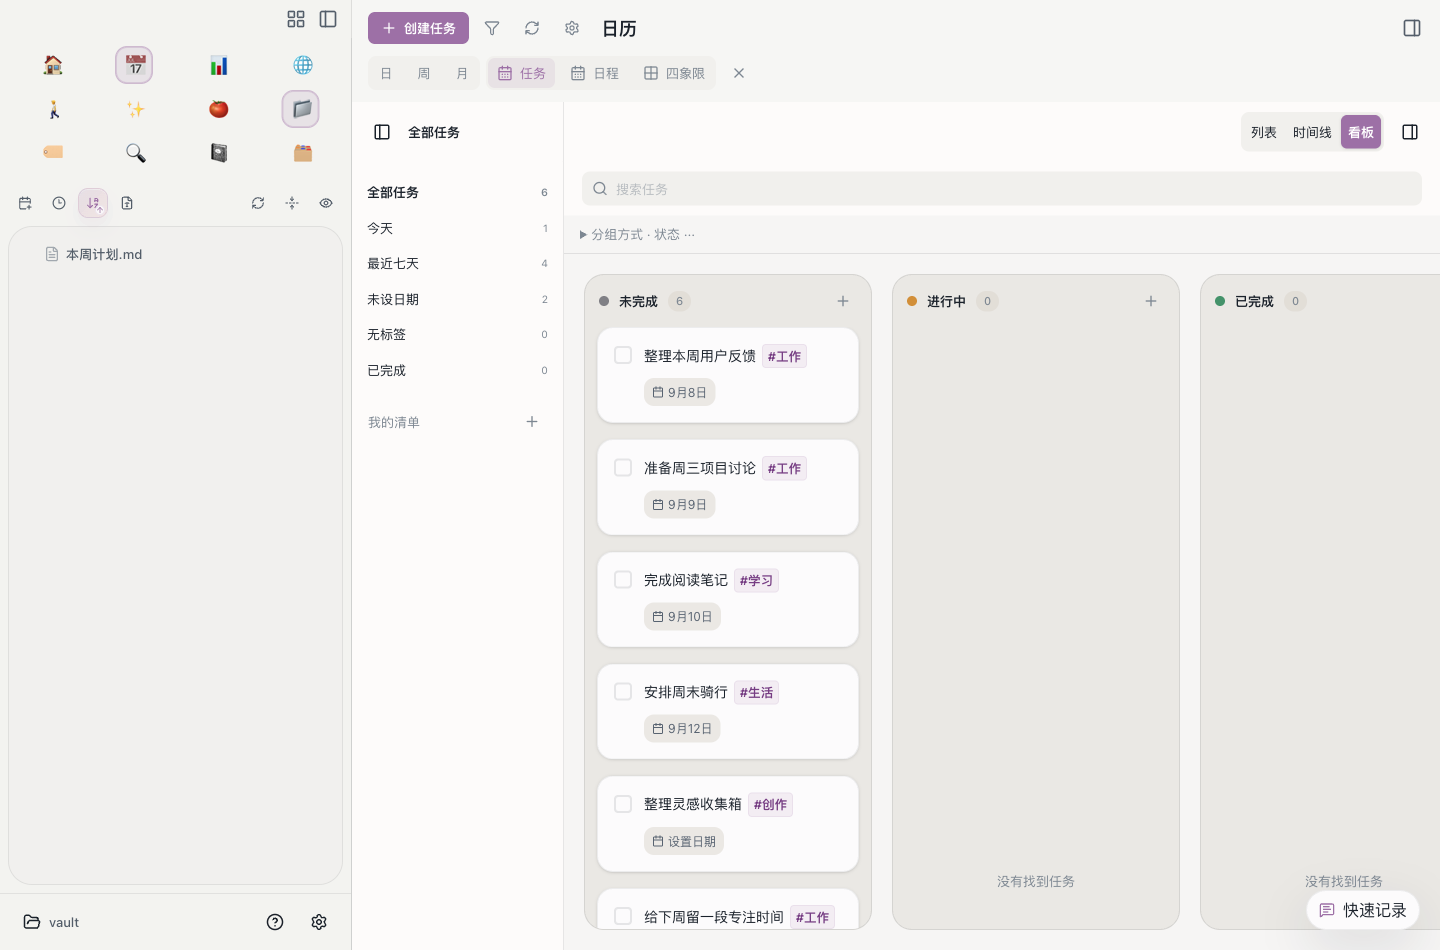Open the black notebook icon

219,152
